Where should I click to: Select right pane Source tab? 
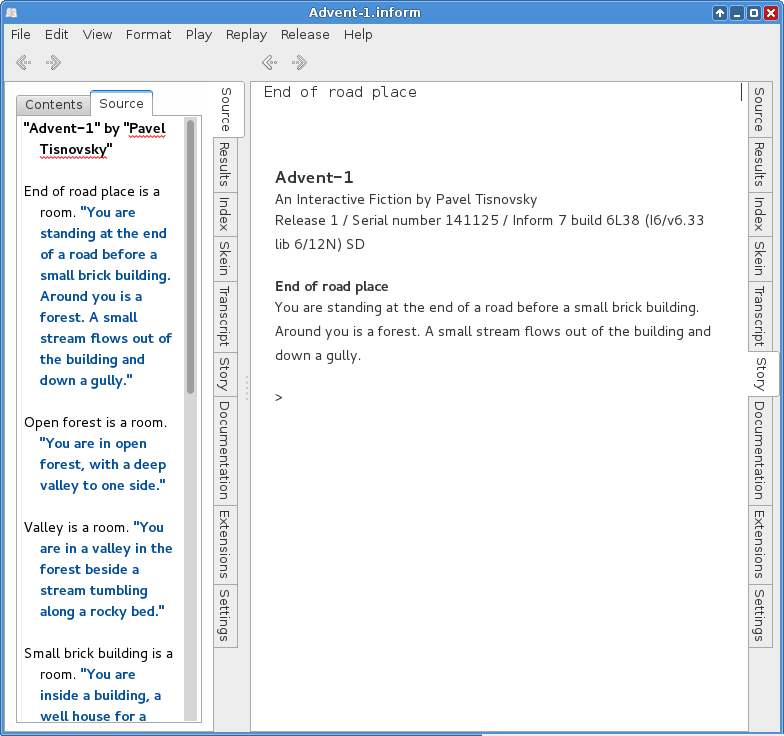[759, 110]
